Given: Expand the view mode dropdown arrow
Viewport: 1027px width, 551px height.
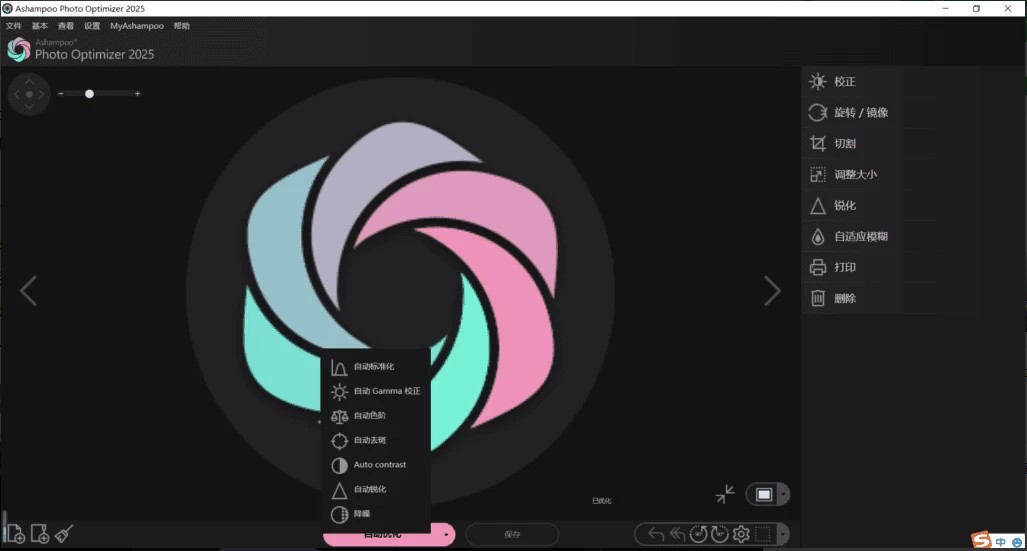Looking at the screenshot, I should click(783, 495).
